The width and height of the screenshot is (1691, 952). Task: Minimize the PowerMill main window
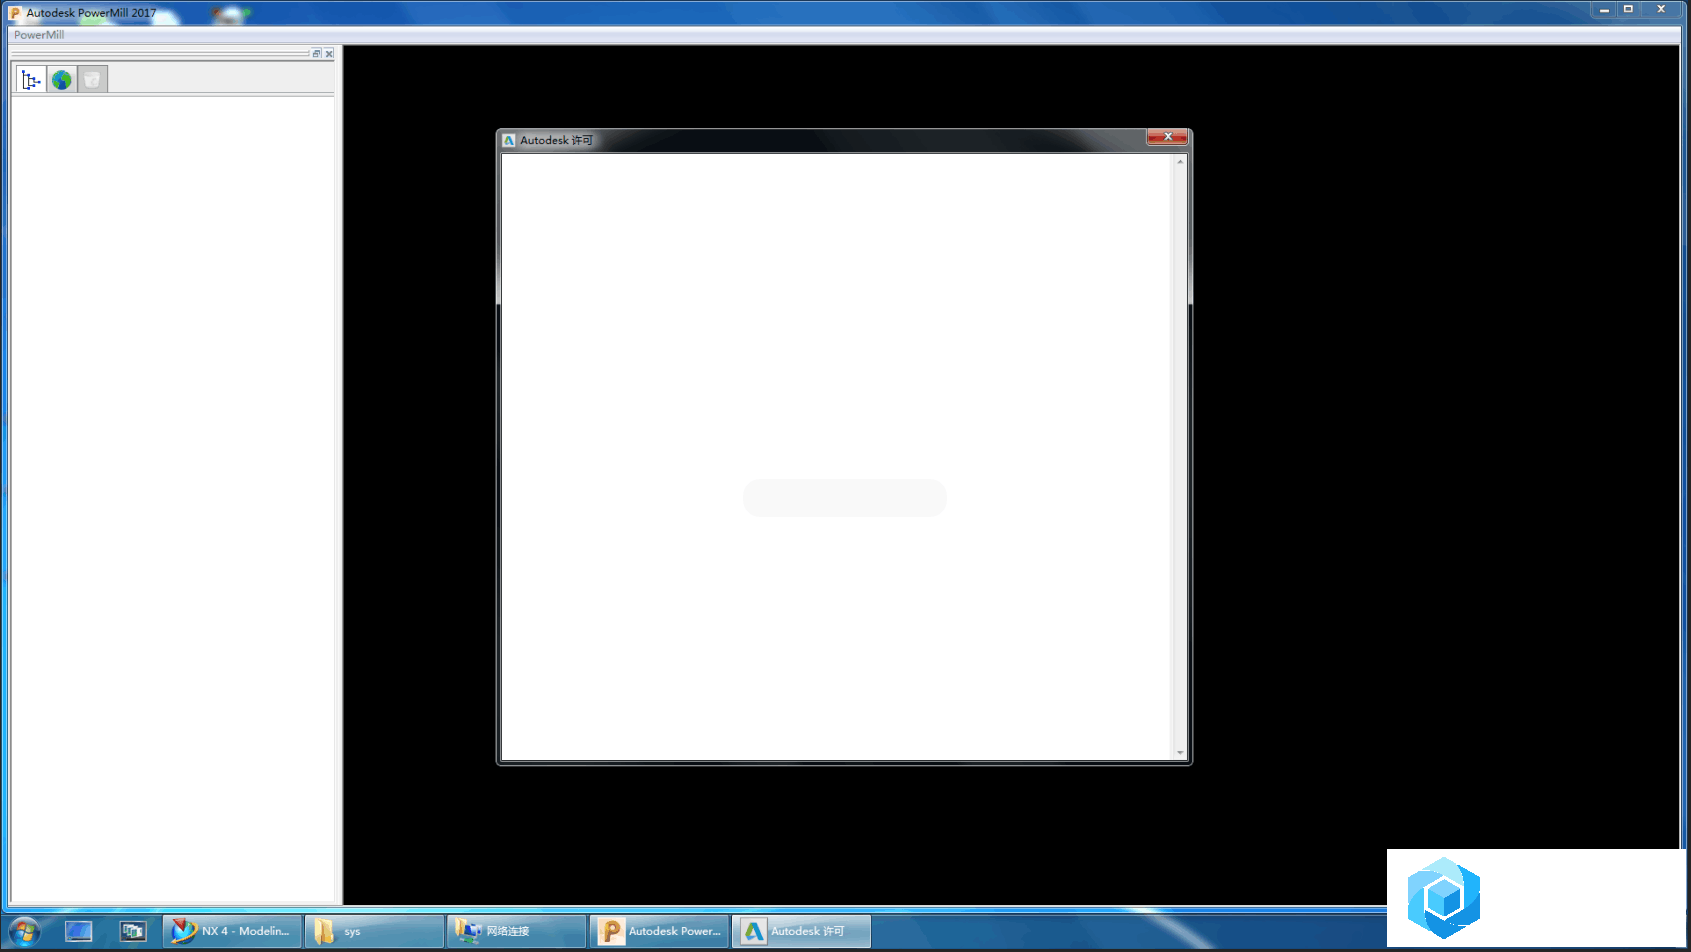1604,9
